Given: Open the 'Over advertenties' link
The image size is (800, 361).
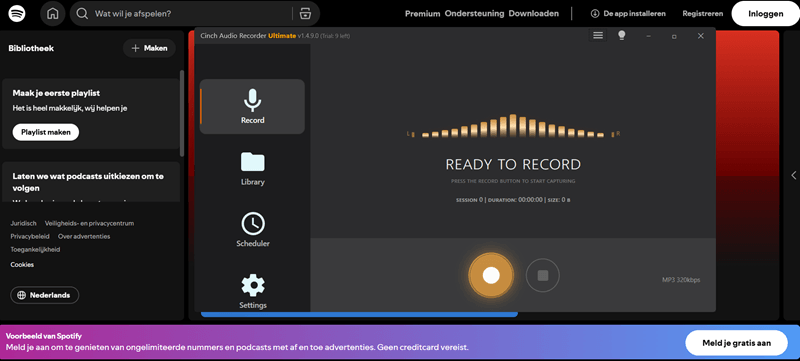Looking at the screenshot, I should pos(84,237).
